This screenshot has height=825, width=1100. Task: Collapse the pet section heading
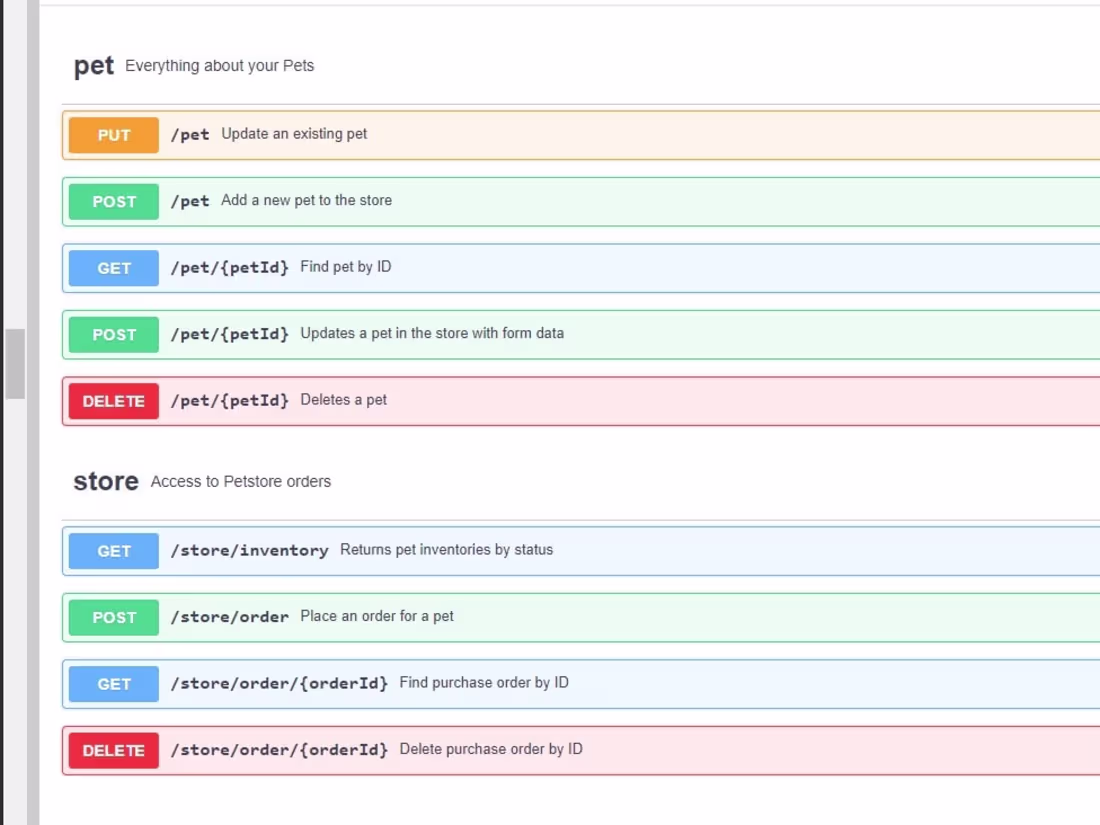tap(93, 65)
